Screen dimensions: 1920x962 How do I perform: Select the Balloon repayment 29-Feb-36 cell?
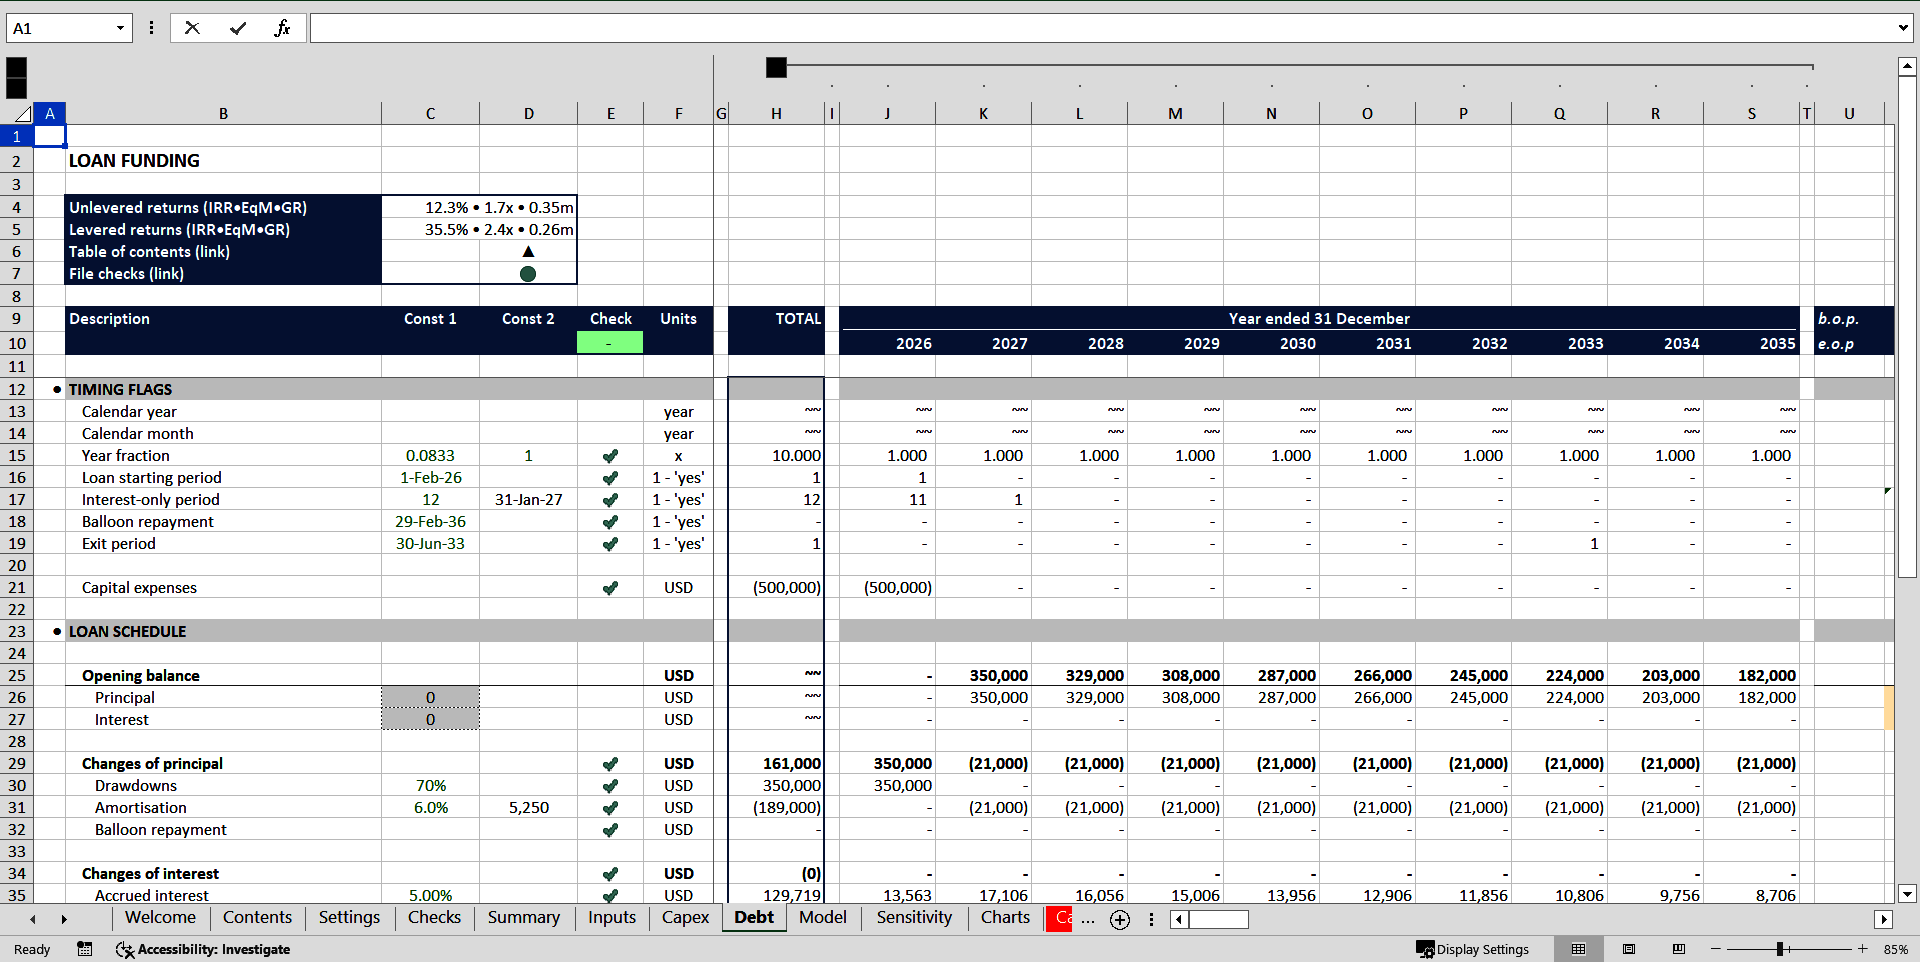(x=430, y=522)
